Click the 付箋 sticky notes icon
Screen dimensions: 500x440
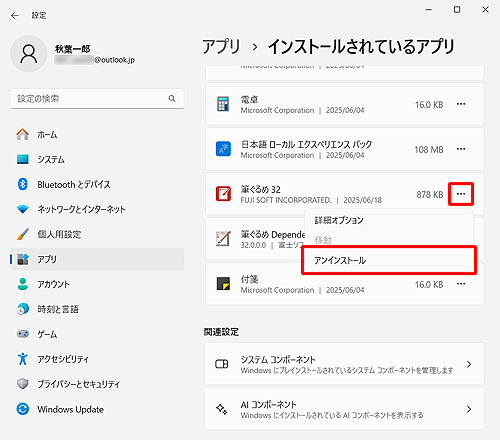coord(223,284)
